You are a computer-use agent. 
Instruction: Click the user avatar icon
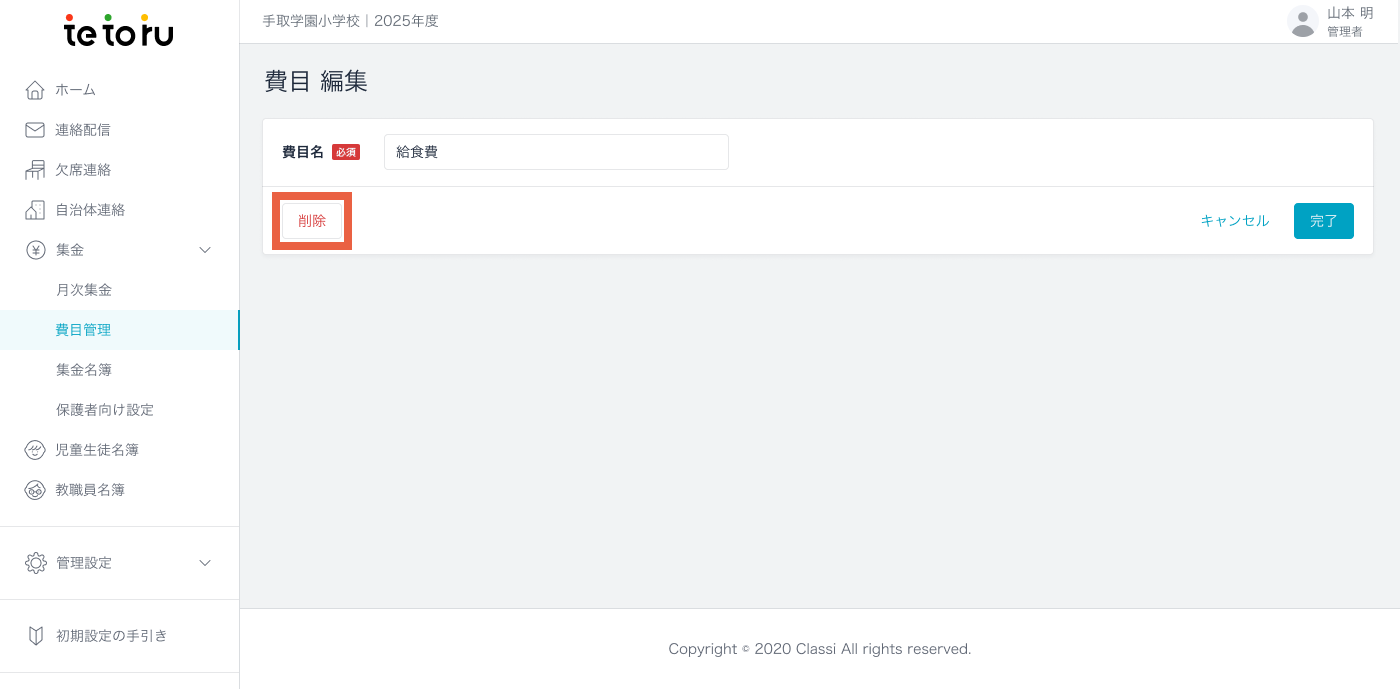tap(1302, 22)
